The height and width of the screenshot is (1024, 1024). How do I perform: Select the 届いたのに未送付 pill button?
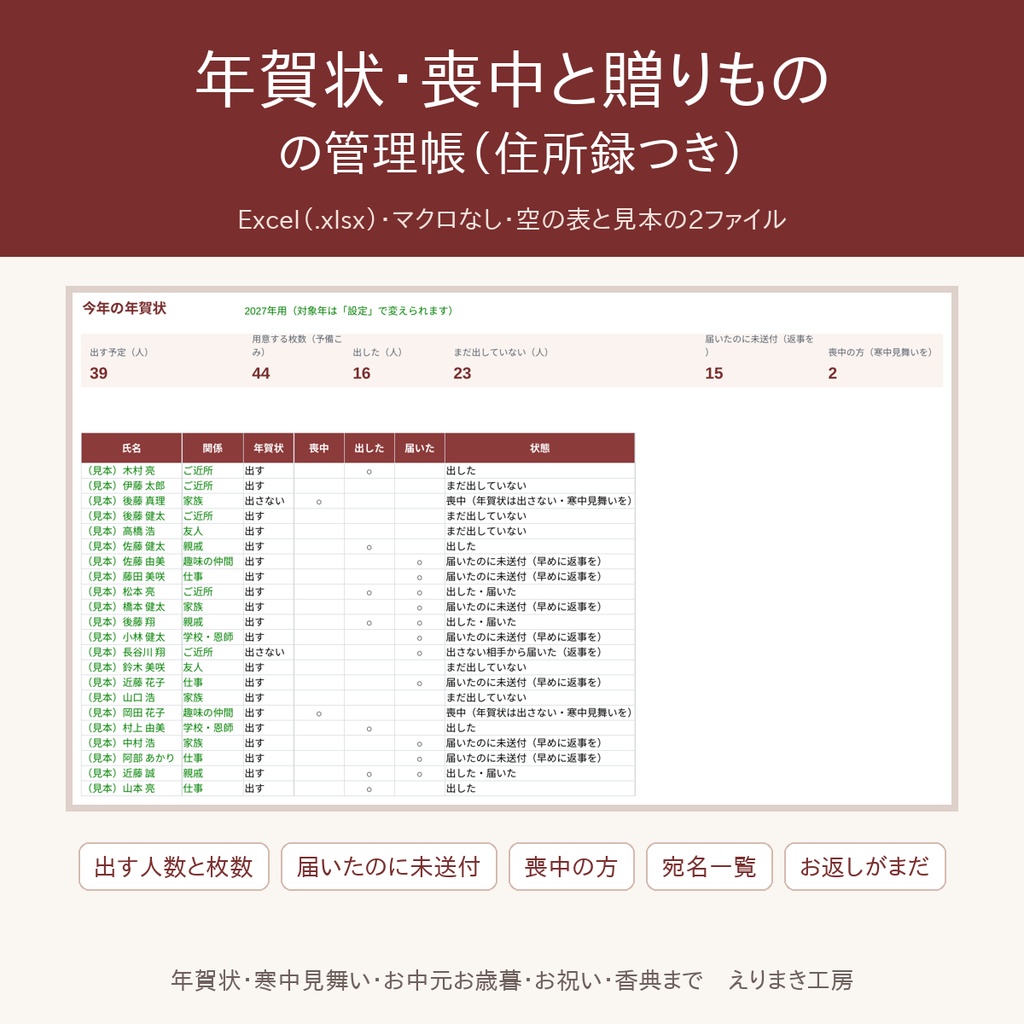pyautogui.click(x=389, y=866)
